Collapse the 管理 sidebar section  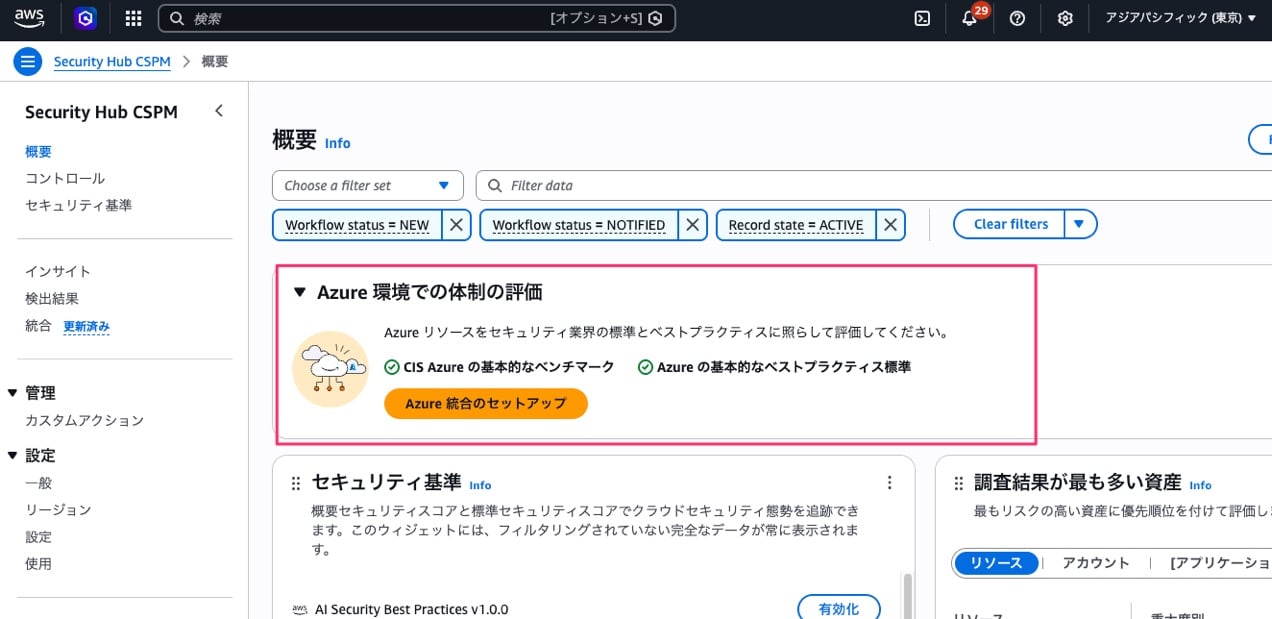pos(13,393)
